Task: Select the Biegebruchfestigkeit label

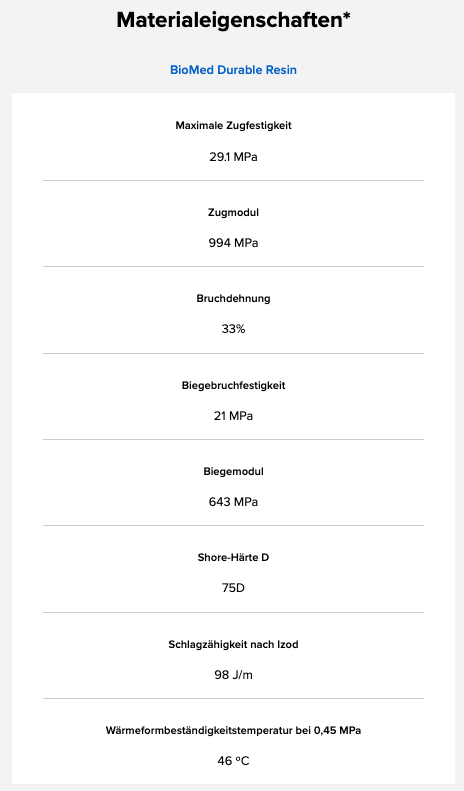Action: (x=233, y=385)
